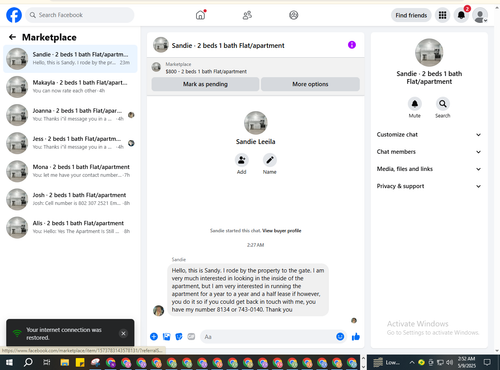Screen dimensions: 500x370
Task: Open View buyer profile link
Action: click(x=282, y=231)
